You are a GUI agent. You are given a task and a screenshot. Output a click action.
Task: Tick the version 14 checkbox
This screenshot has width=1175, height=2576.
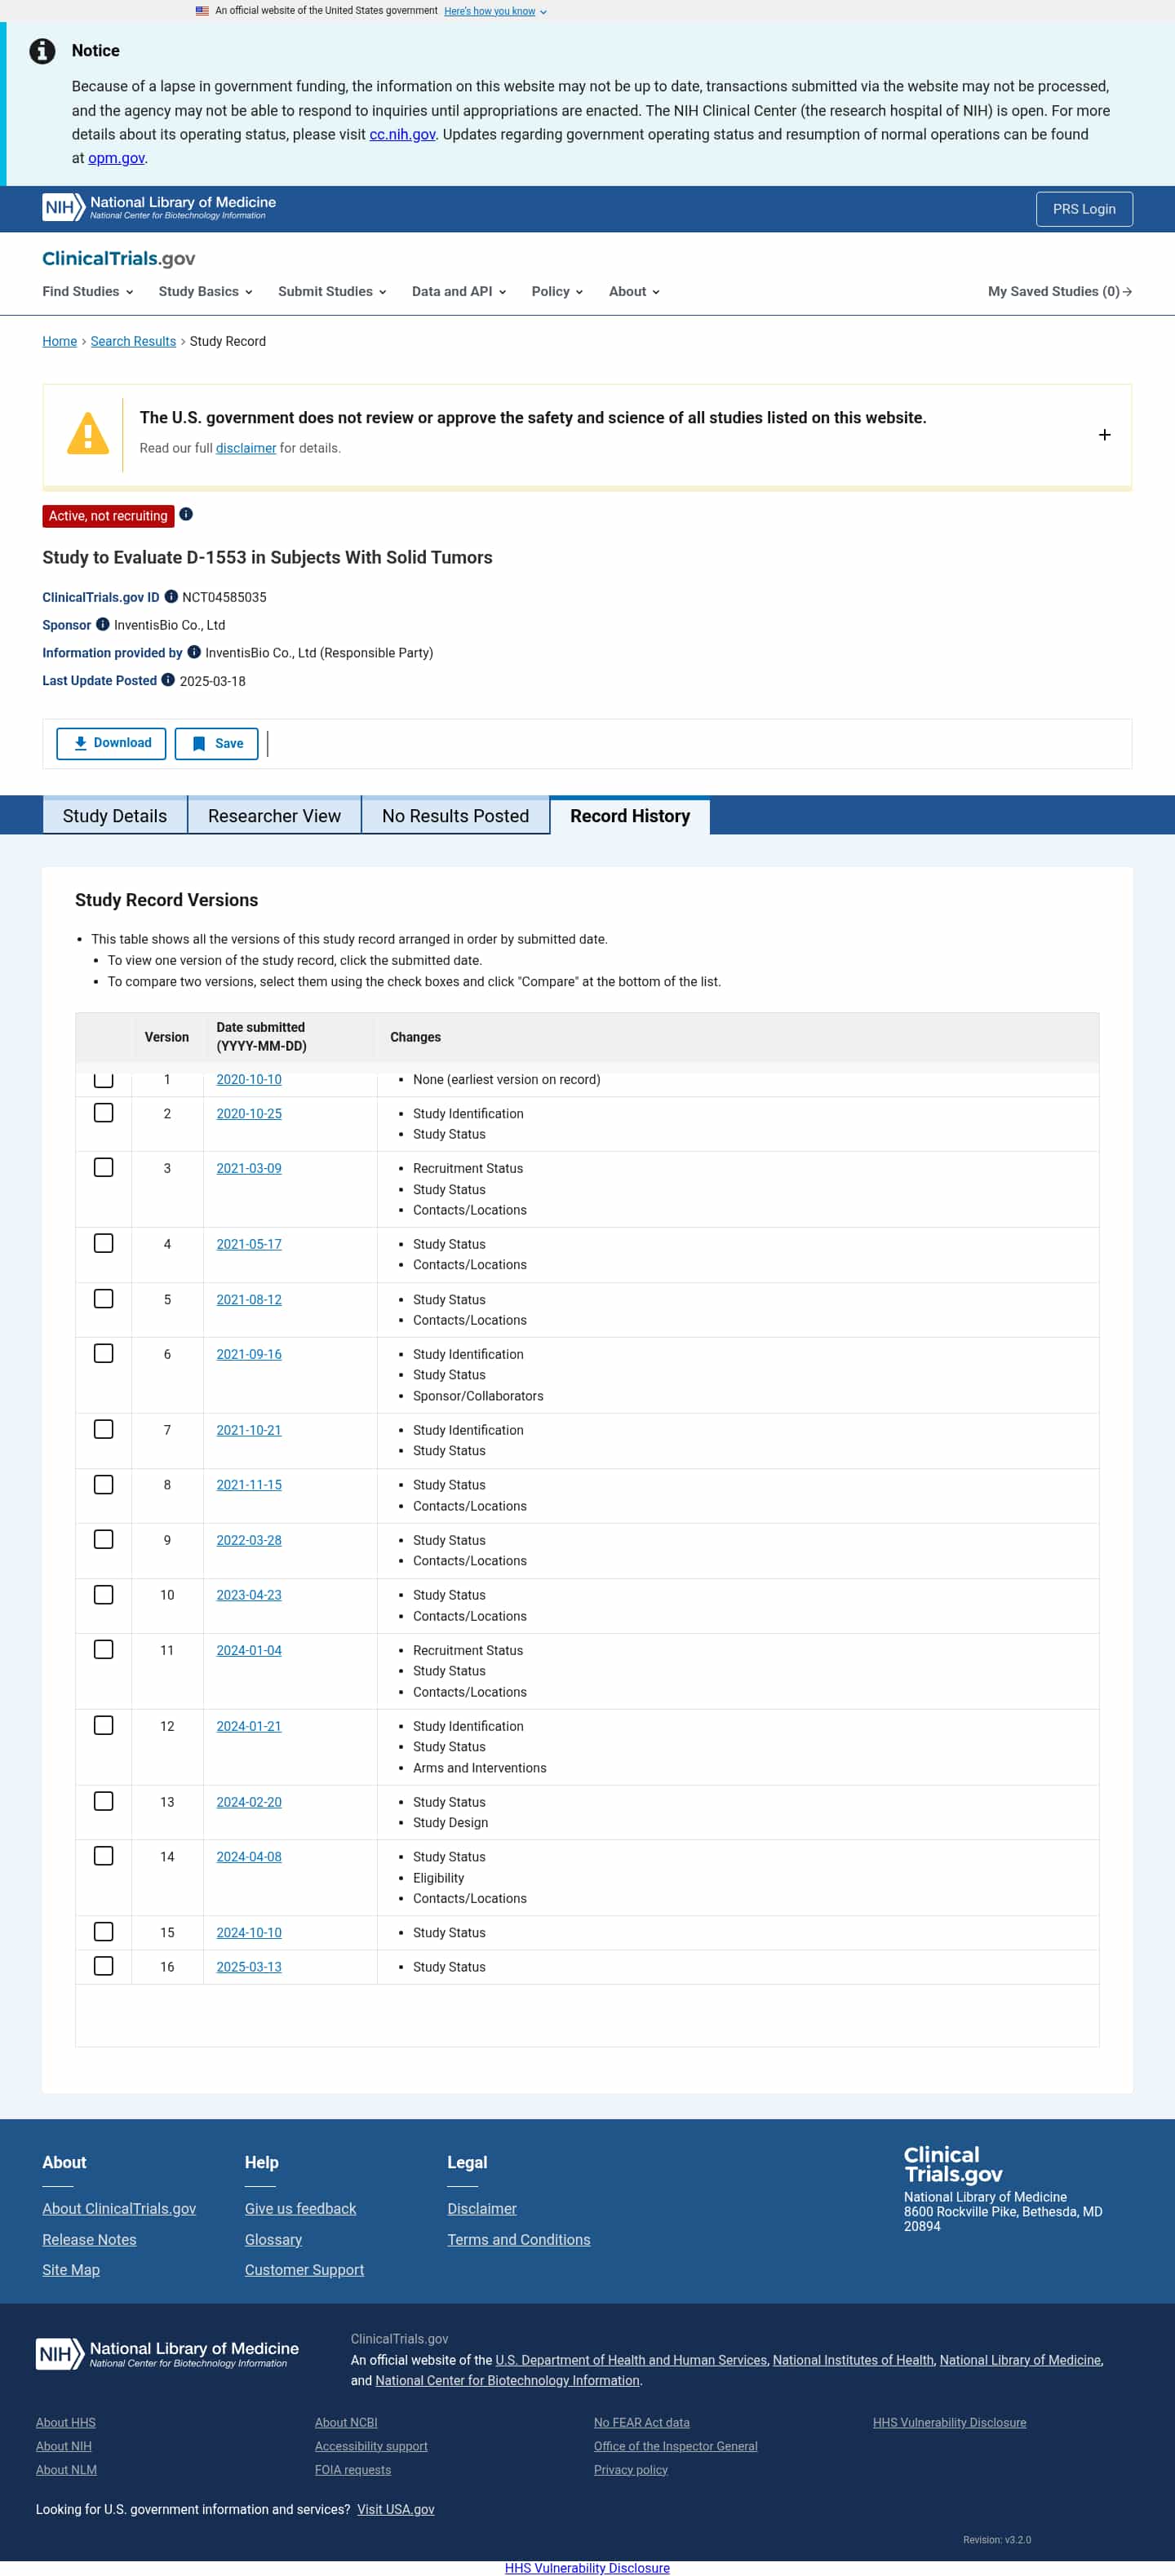(104, 1857)
